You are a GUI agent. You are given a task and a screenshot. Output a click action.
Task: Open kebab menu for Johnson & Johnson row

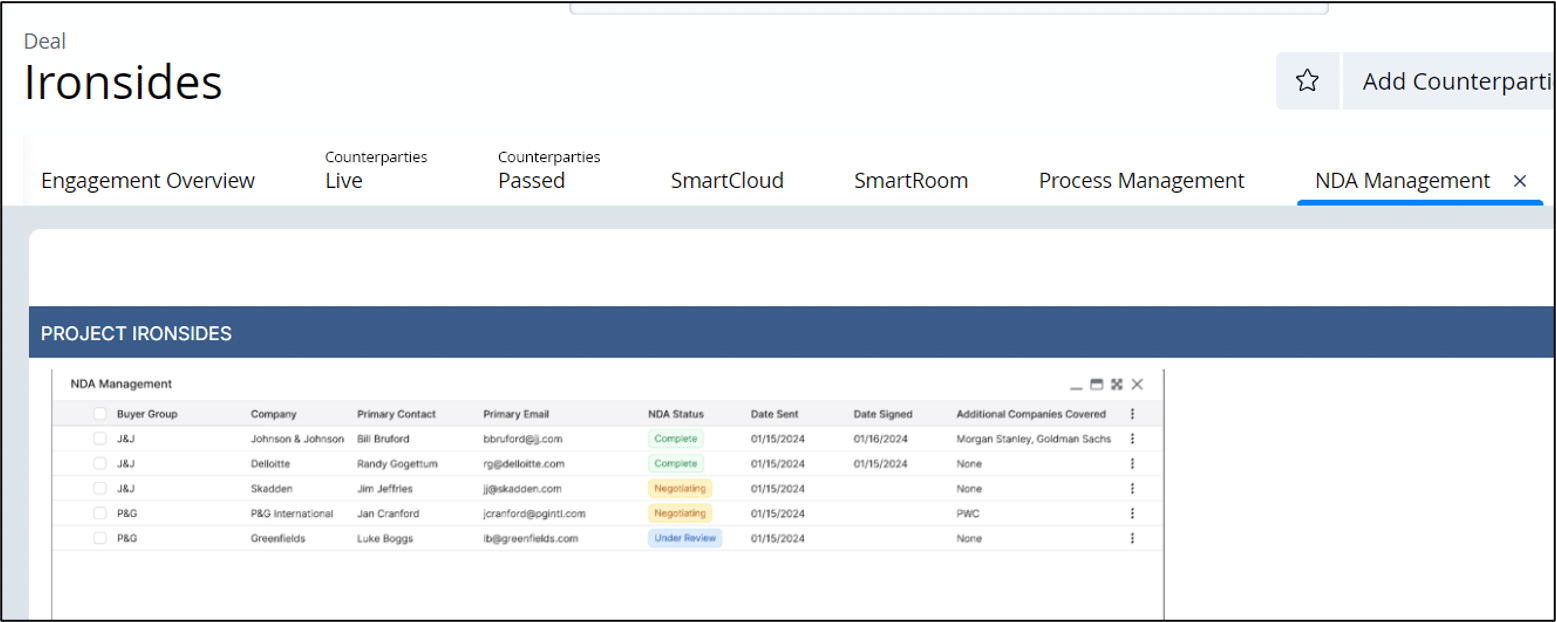tap(1132, 439)
